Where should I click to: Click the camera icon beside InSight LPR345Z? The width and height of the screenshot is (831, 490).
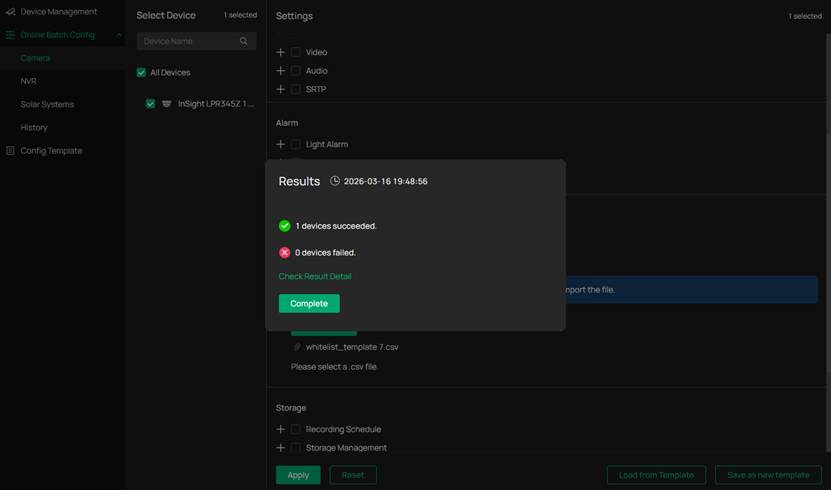pos(166,104)
